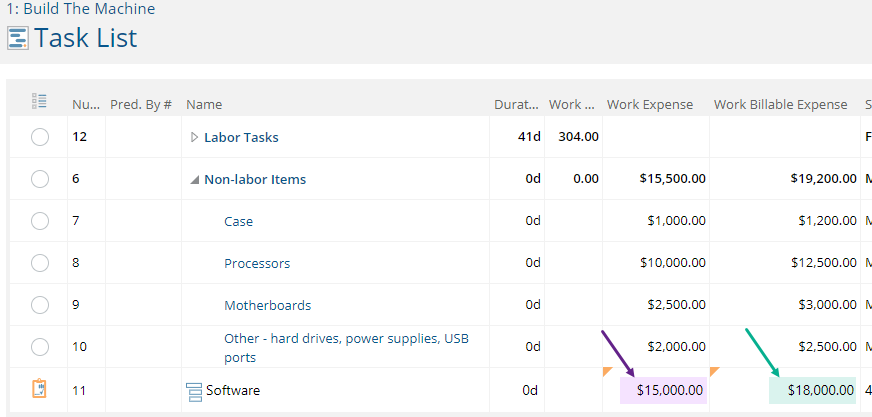872x417 pixels.
Task: Sort by the Name column header
Action: click(x=204, y=105)
